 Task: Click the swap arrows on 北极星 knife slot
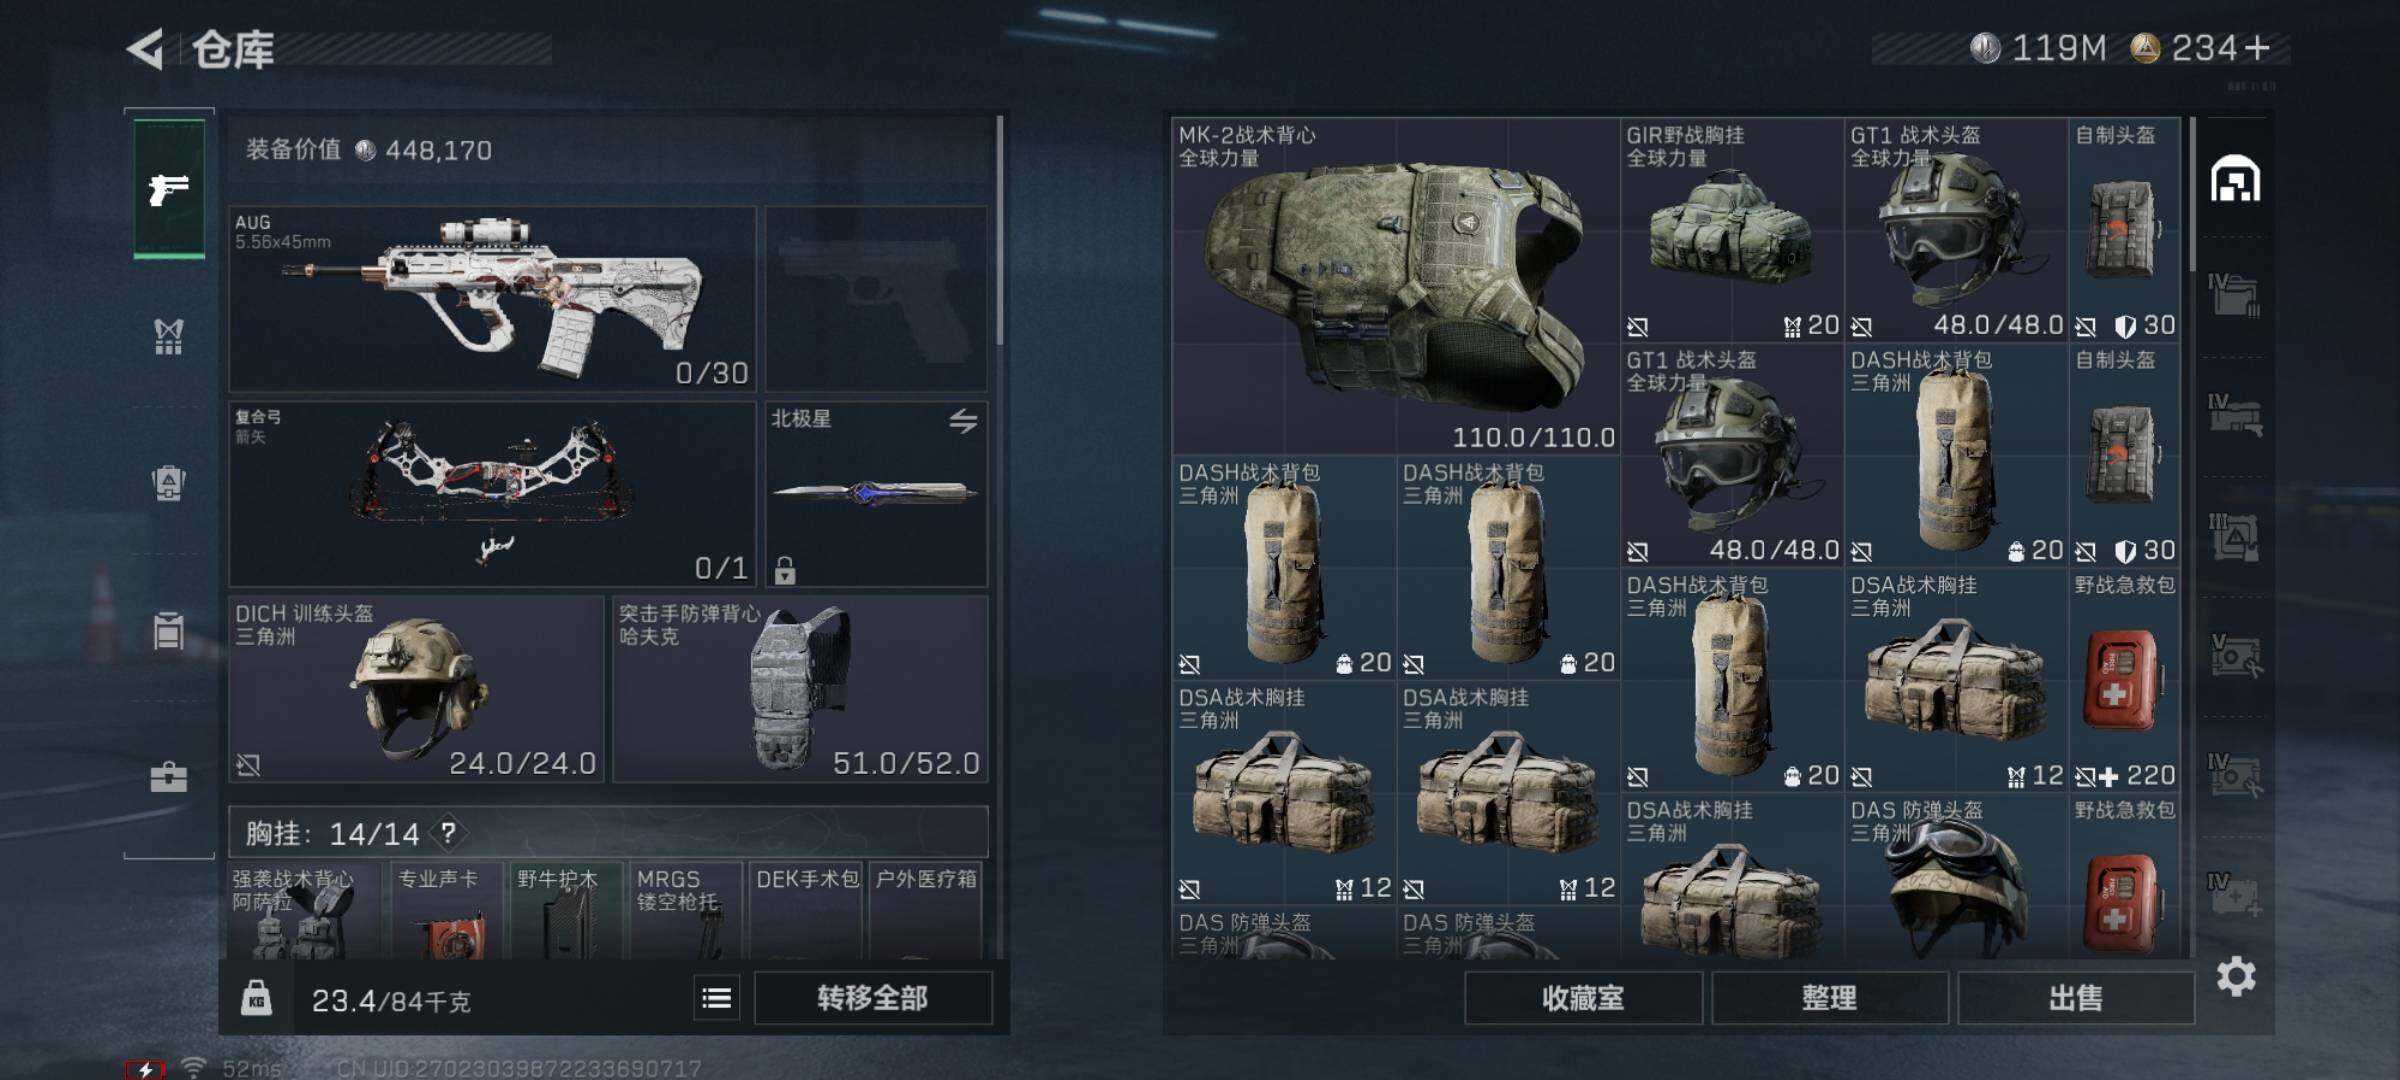tap(963, 421)
